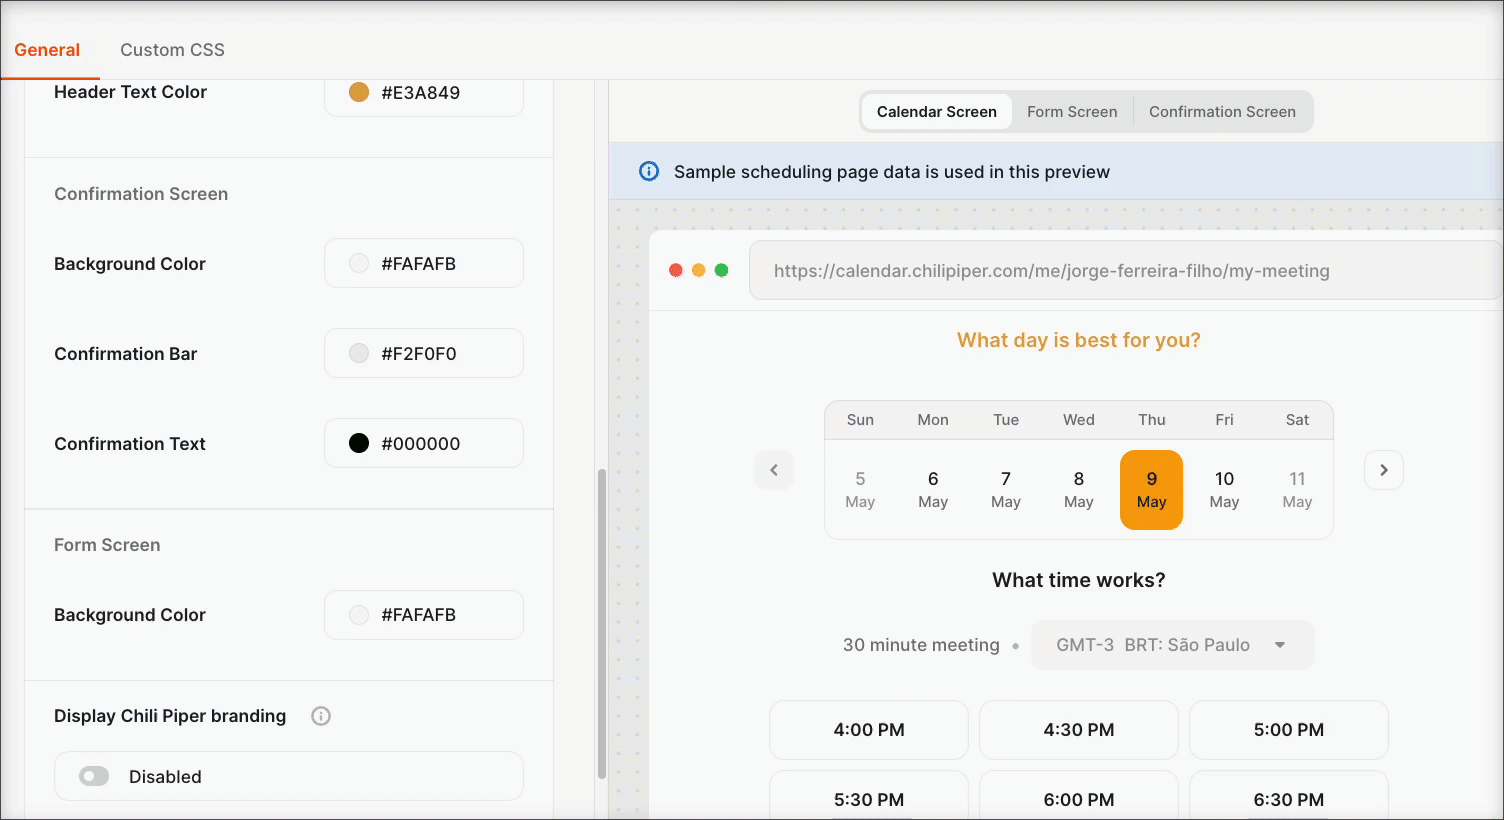
Task: Select 8 May in the calendar
Action: (x=1079, y=490)
